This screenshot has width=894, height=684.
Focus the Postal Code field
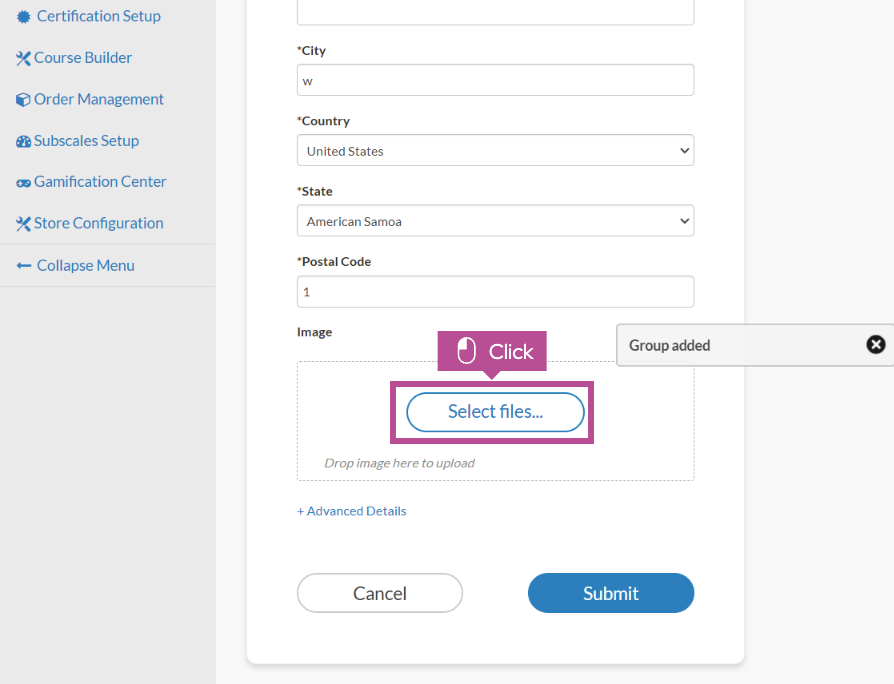point(495,292)
